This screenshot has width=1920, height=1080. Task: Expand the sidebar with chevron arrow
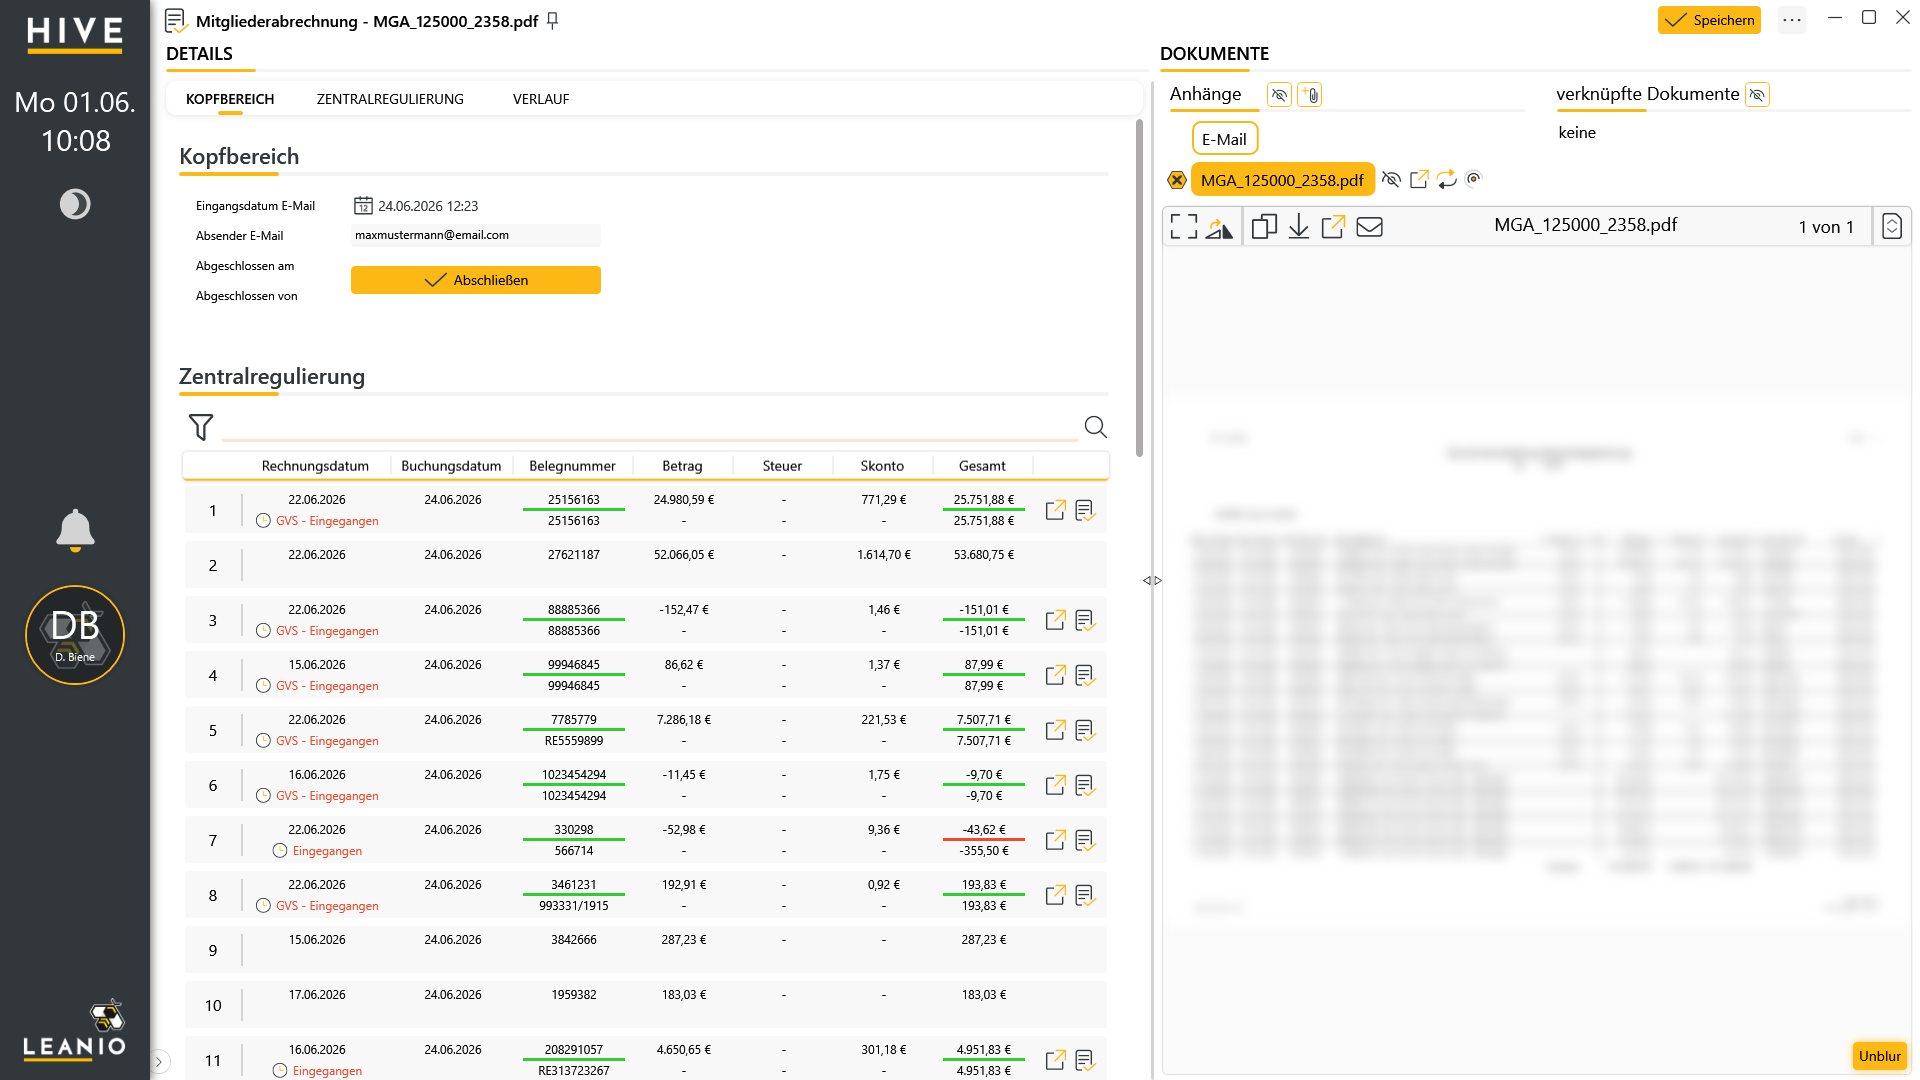[159, 1062]
